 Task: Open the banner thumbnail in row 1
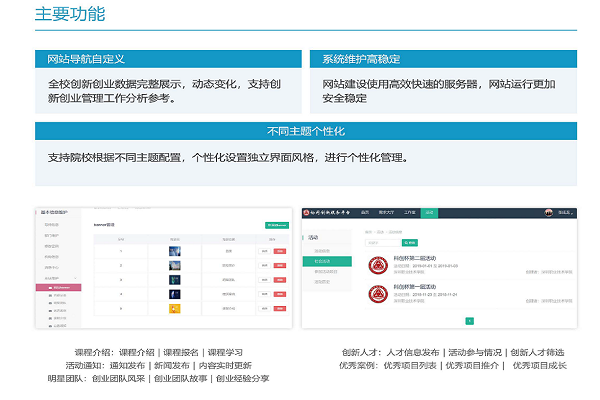[174, 251]
